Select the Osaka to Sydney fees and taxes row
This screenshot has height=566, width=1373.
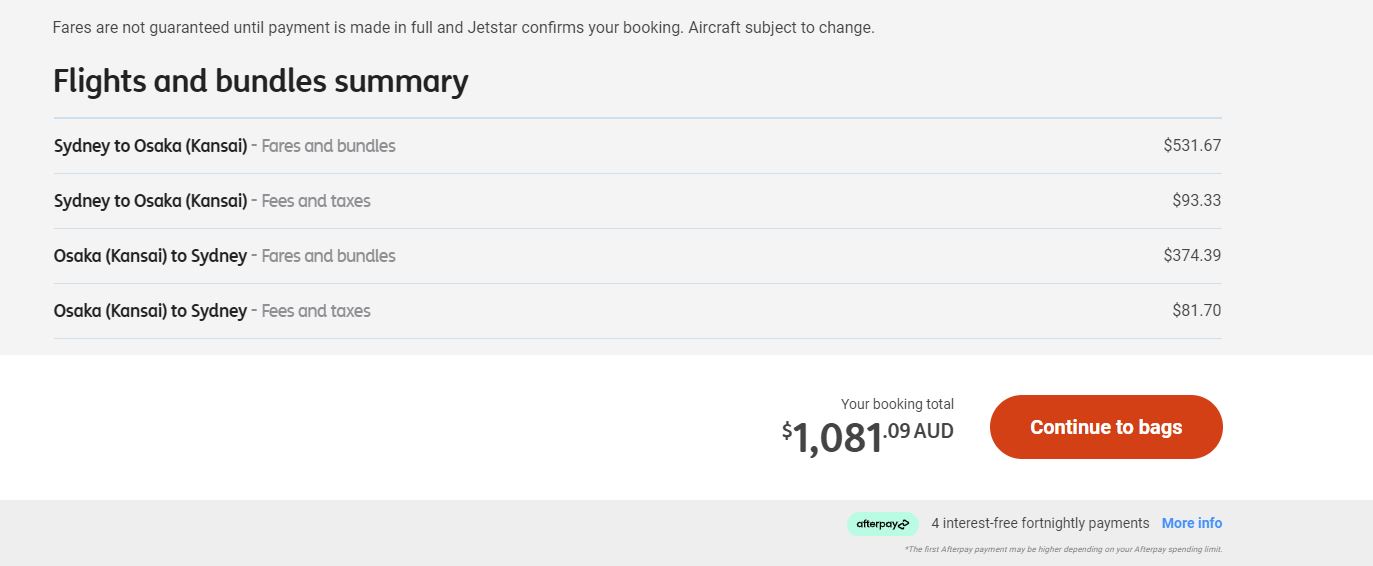coord(637,311)
